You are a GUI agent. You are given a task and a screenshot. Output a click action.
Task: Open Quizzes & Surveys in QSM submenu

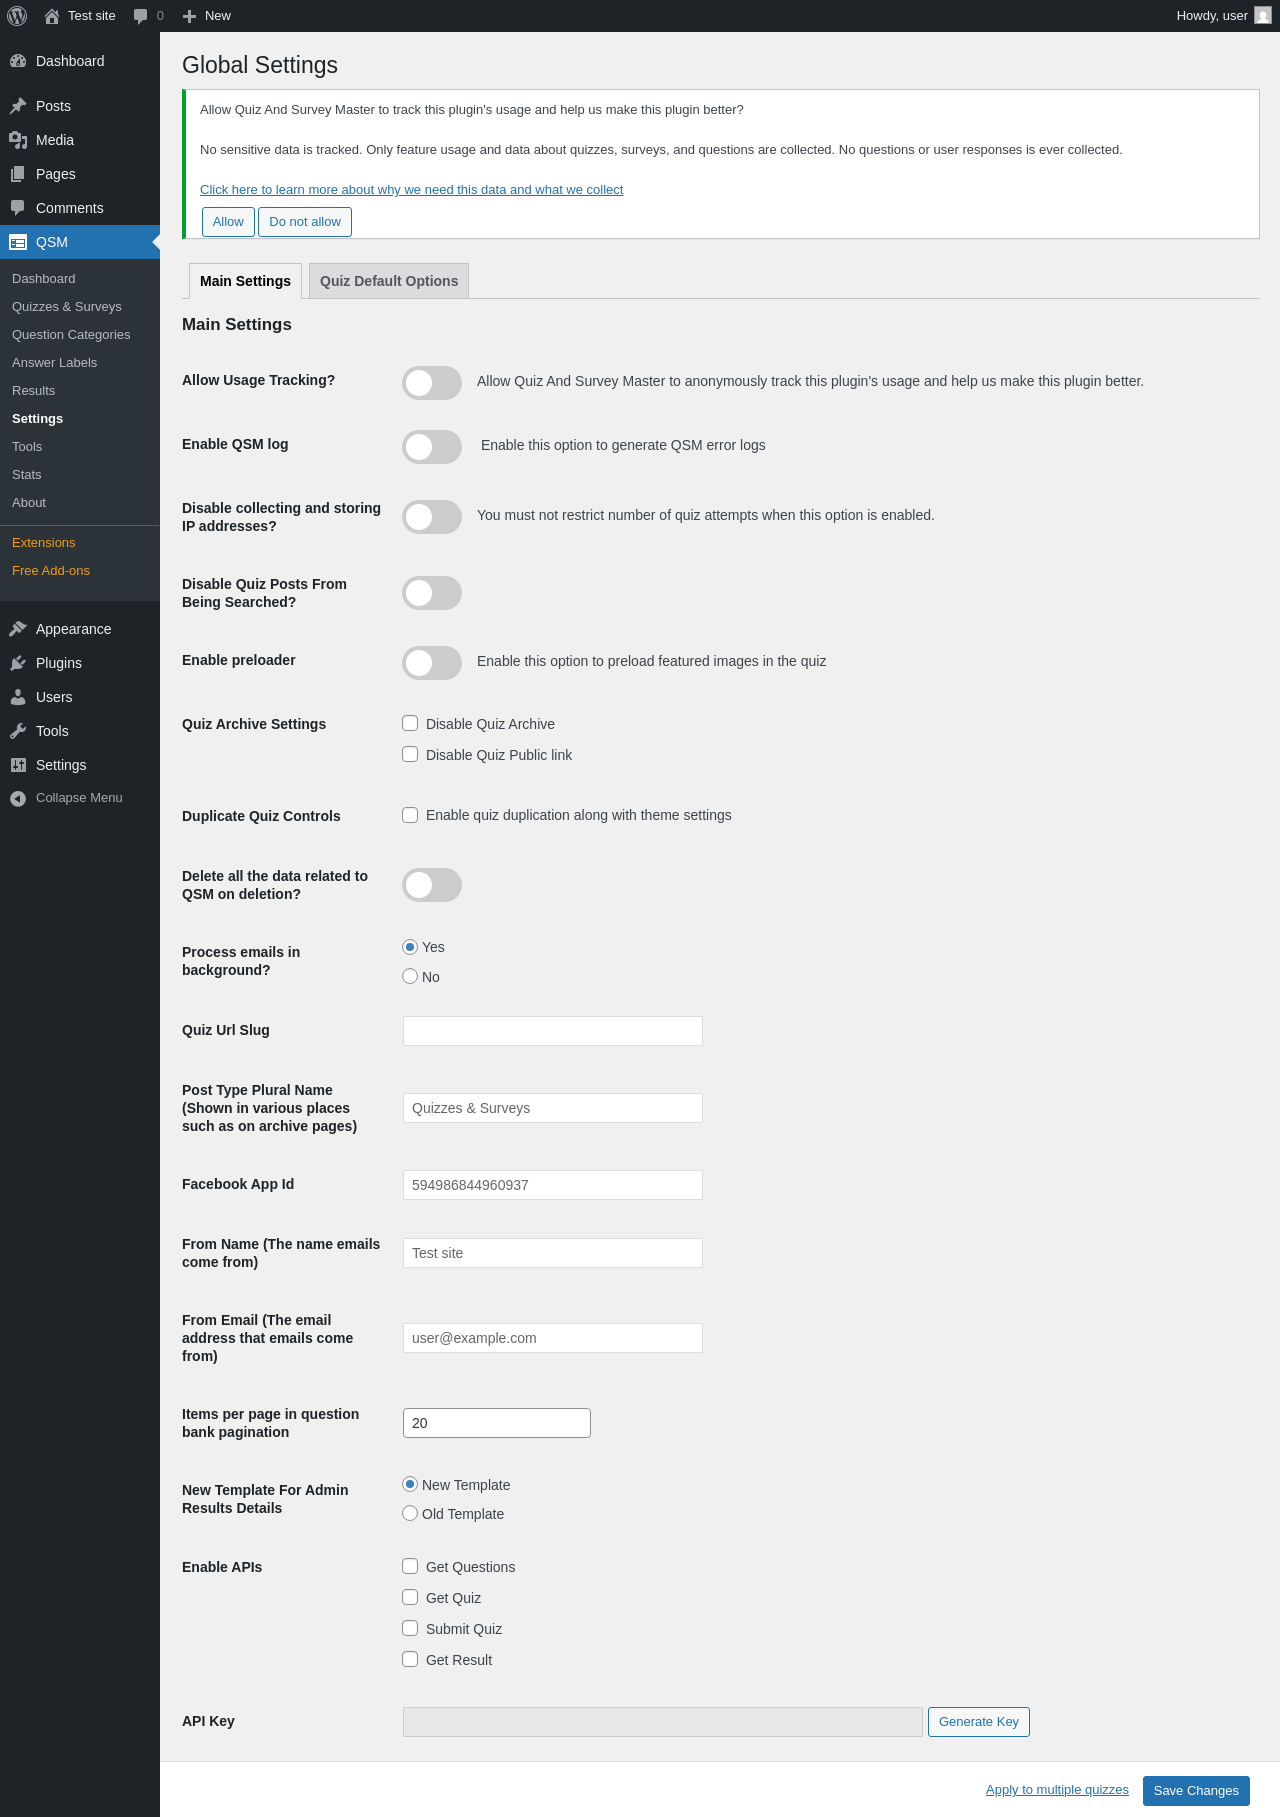pos(67,307)
